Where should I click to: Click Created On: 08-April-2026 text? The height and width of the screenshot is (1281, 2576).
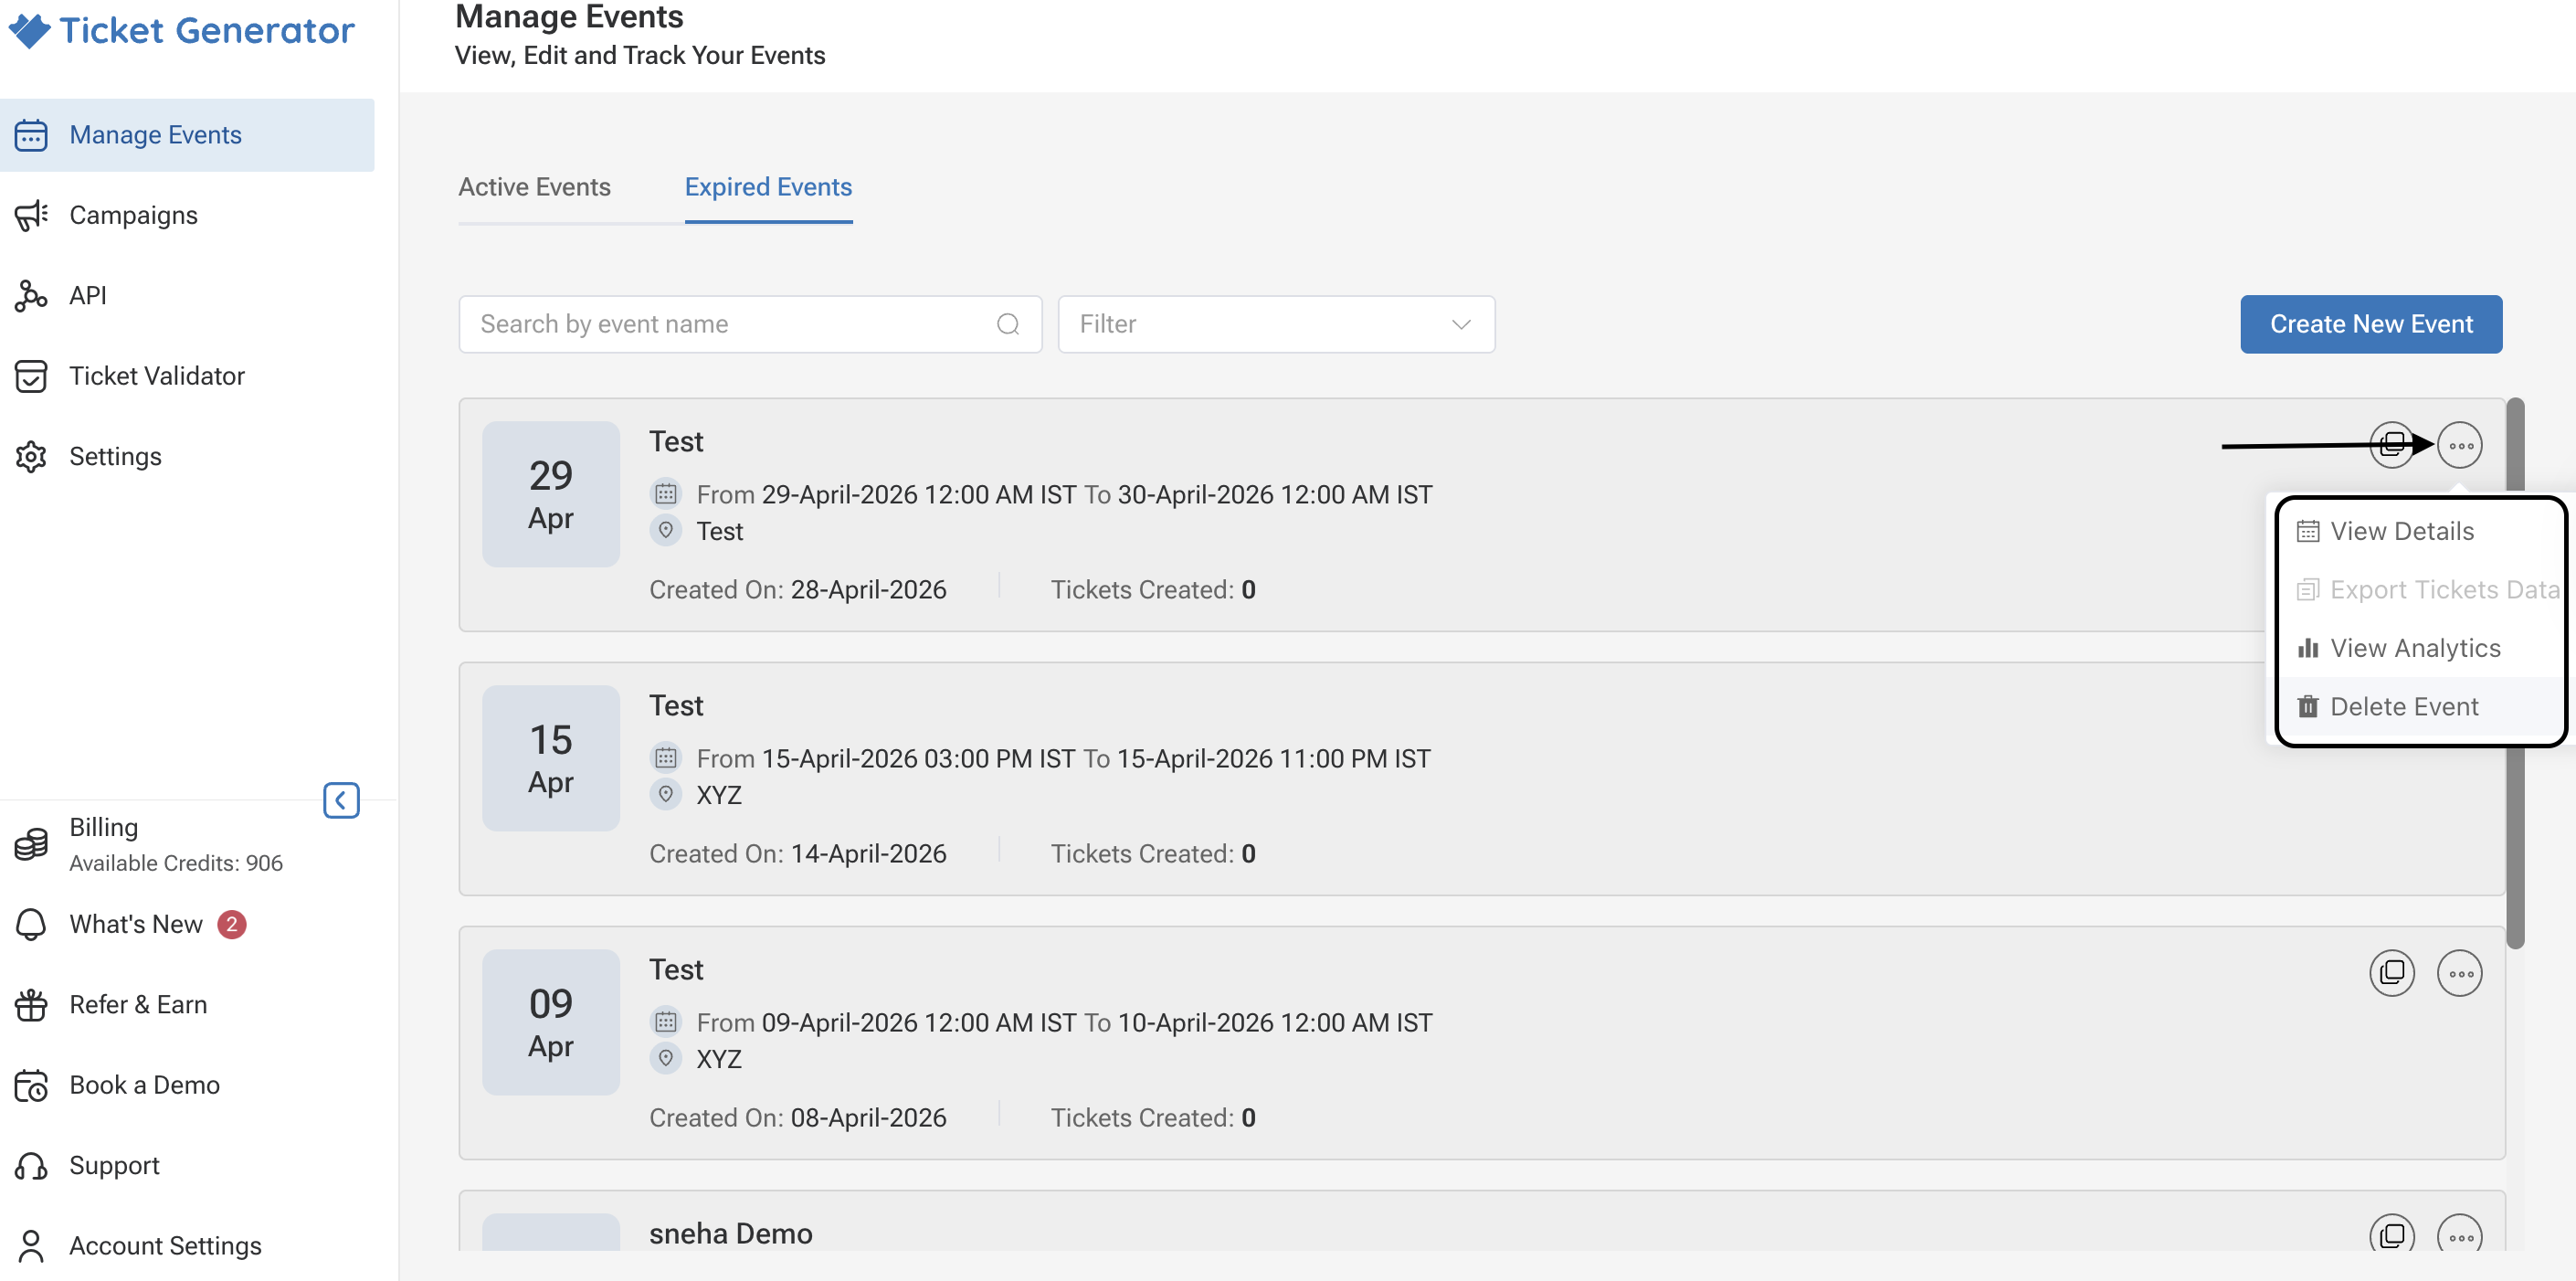798,1118
